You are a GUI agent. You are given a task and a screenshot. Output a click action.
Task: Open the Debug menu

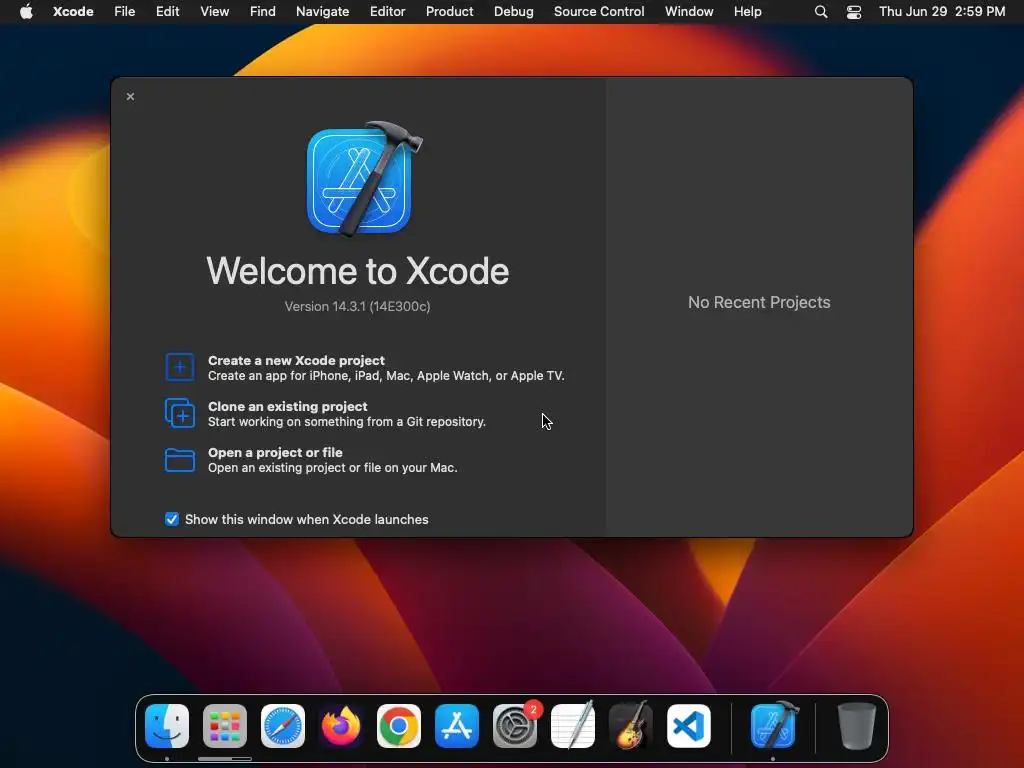point(514,11)
